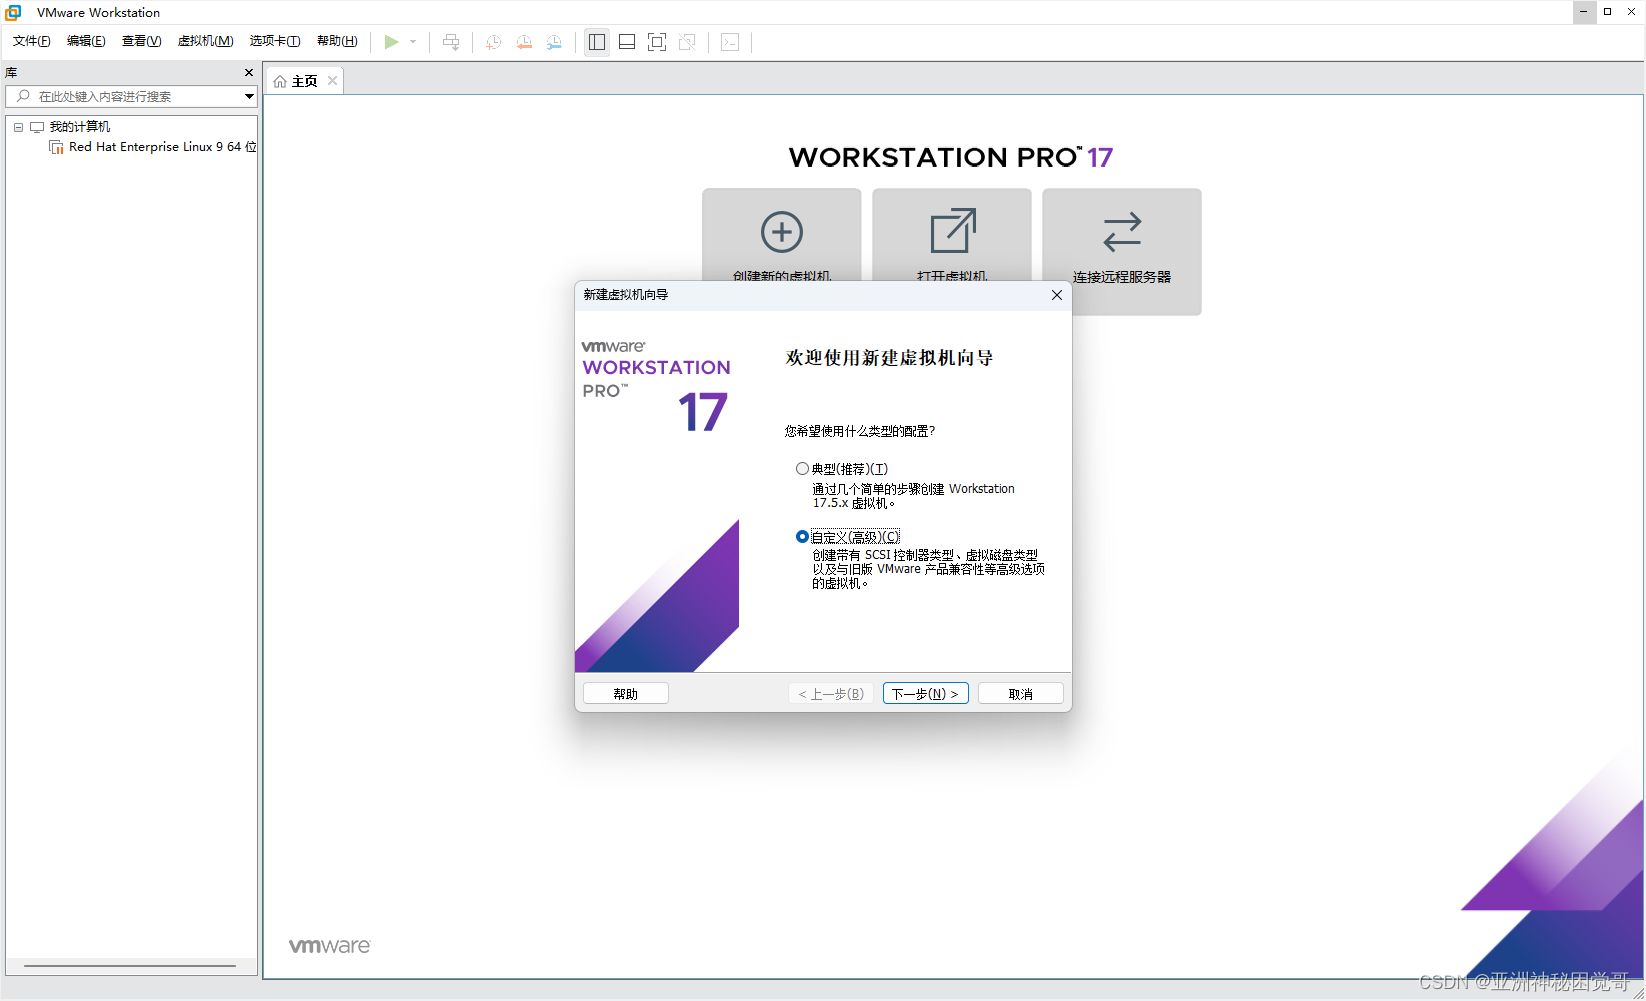The width and height of the screenshot is (1646, 1001).
Task: Click the Unity mode toolbar icon
Action: coord(687,42)
